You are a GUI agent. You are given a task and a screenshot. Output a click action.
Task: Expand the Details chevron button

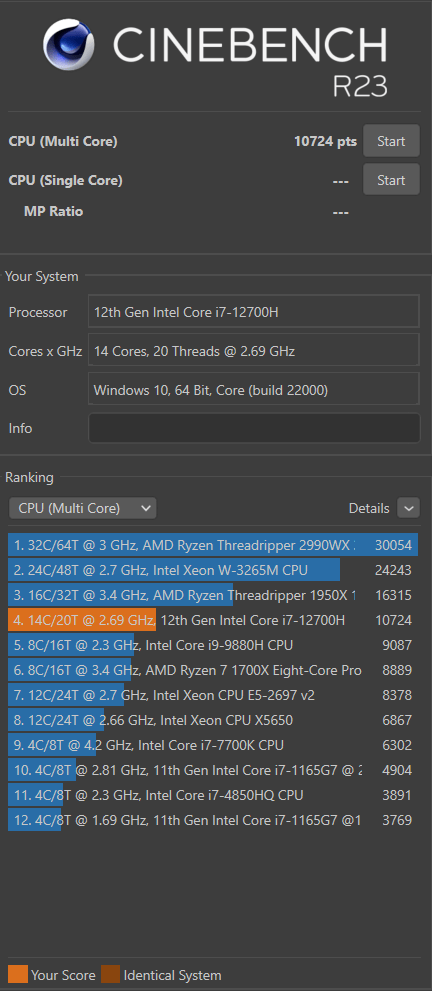[x=409, y=508]
